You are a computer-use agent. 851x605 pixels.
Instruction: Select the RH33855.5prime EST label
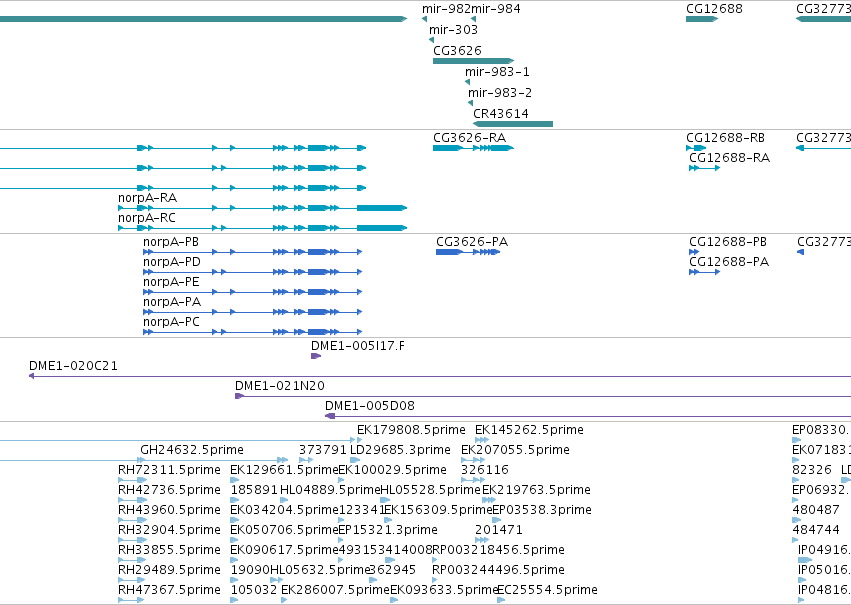click(x=169, y=551)
